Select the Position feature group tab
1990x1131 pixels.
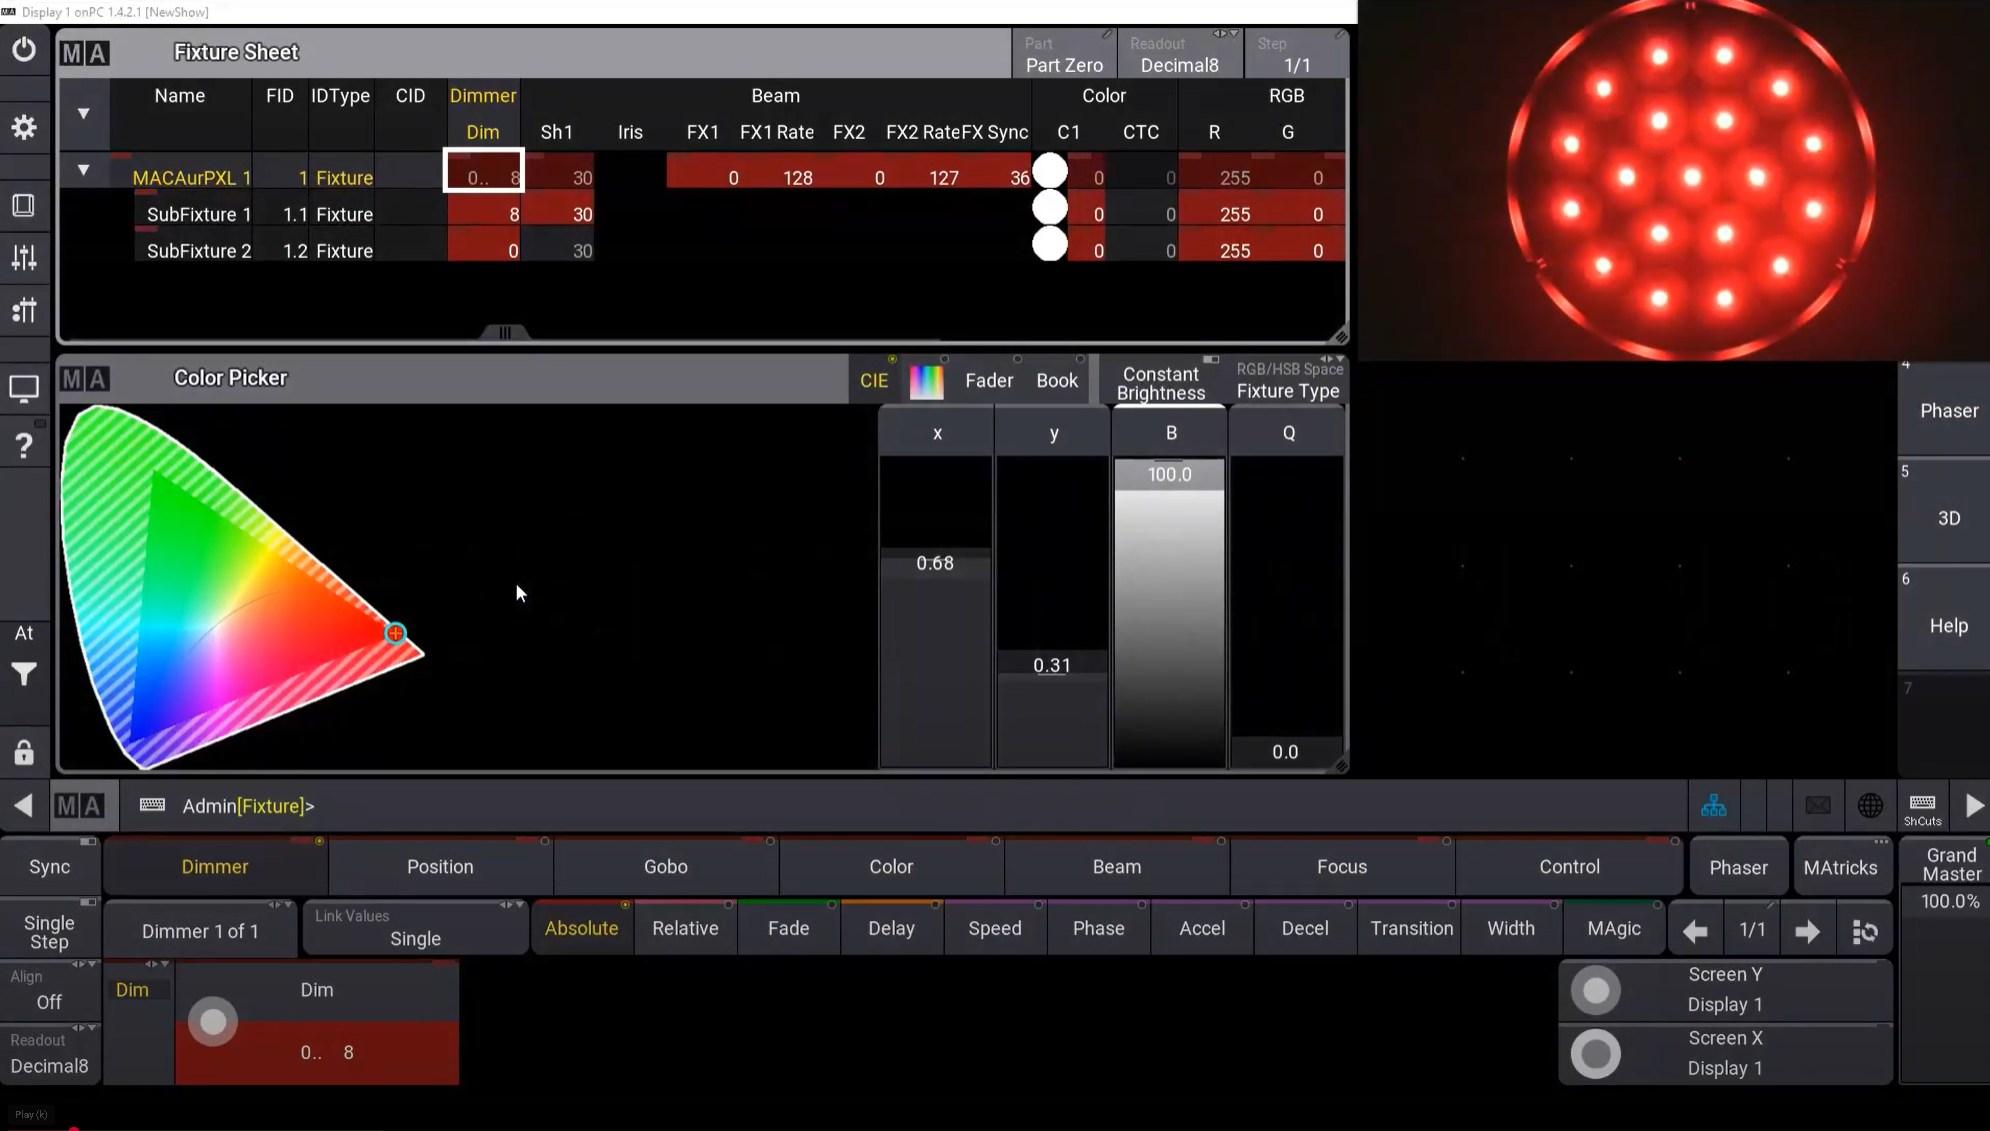pyautogui.click(x=440, y=867)
